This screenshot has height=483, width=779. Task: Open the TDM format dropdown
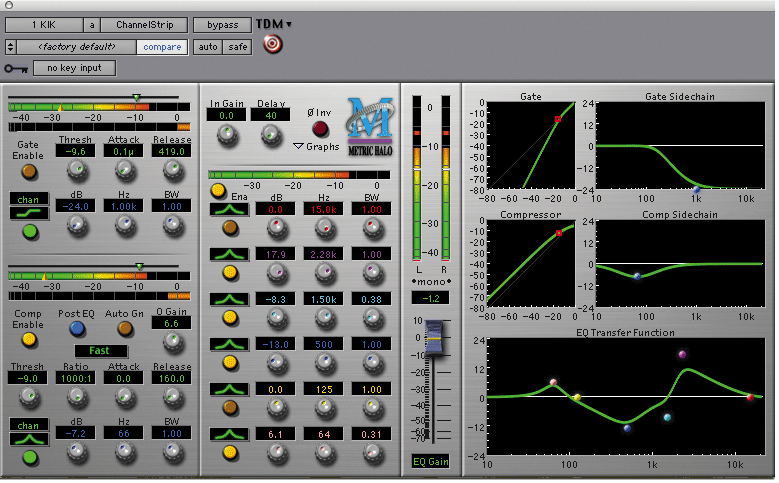[274, 24]
